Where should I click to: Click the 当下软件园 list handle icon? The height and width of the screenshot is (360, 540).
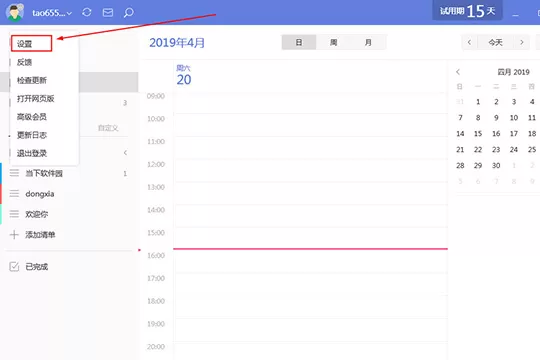point(14,173)
